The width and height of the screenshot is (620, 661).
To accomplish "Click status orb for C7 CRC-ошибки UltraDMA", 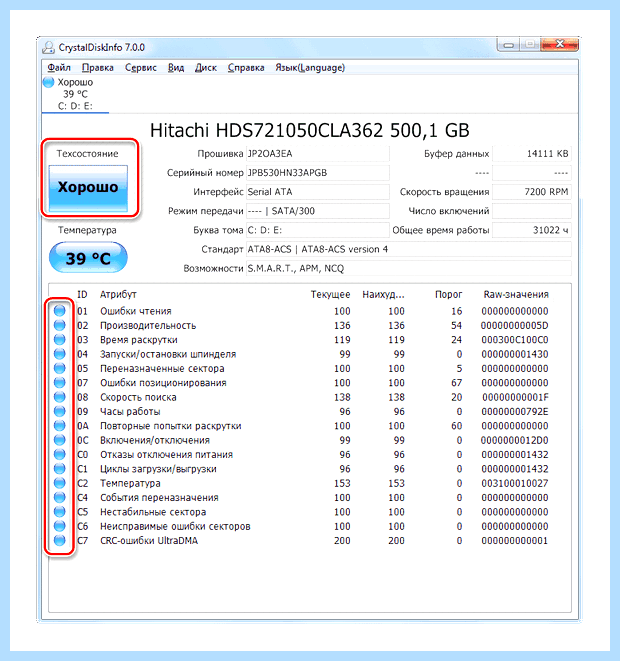I will 59,540.
